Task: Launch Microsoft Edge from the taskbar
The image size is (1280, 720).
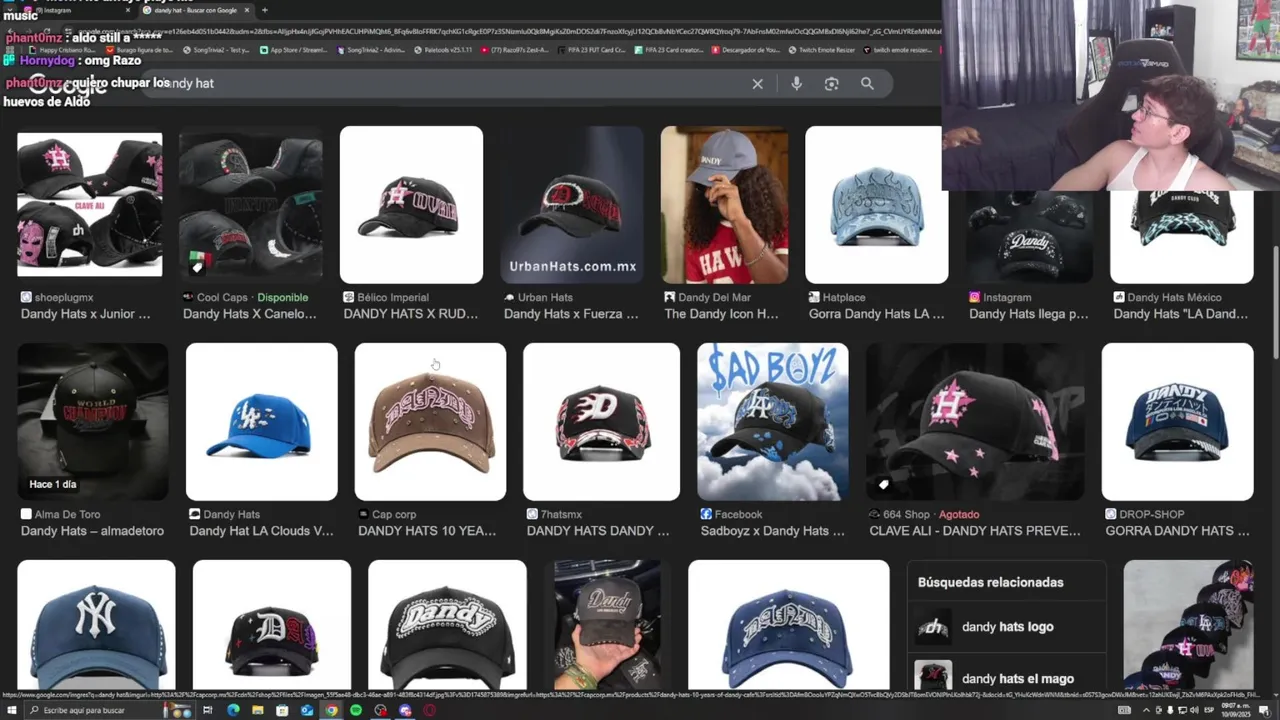Action: click(x=233, y=710)
